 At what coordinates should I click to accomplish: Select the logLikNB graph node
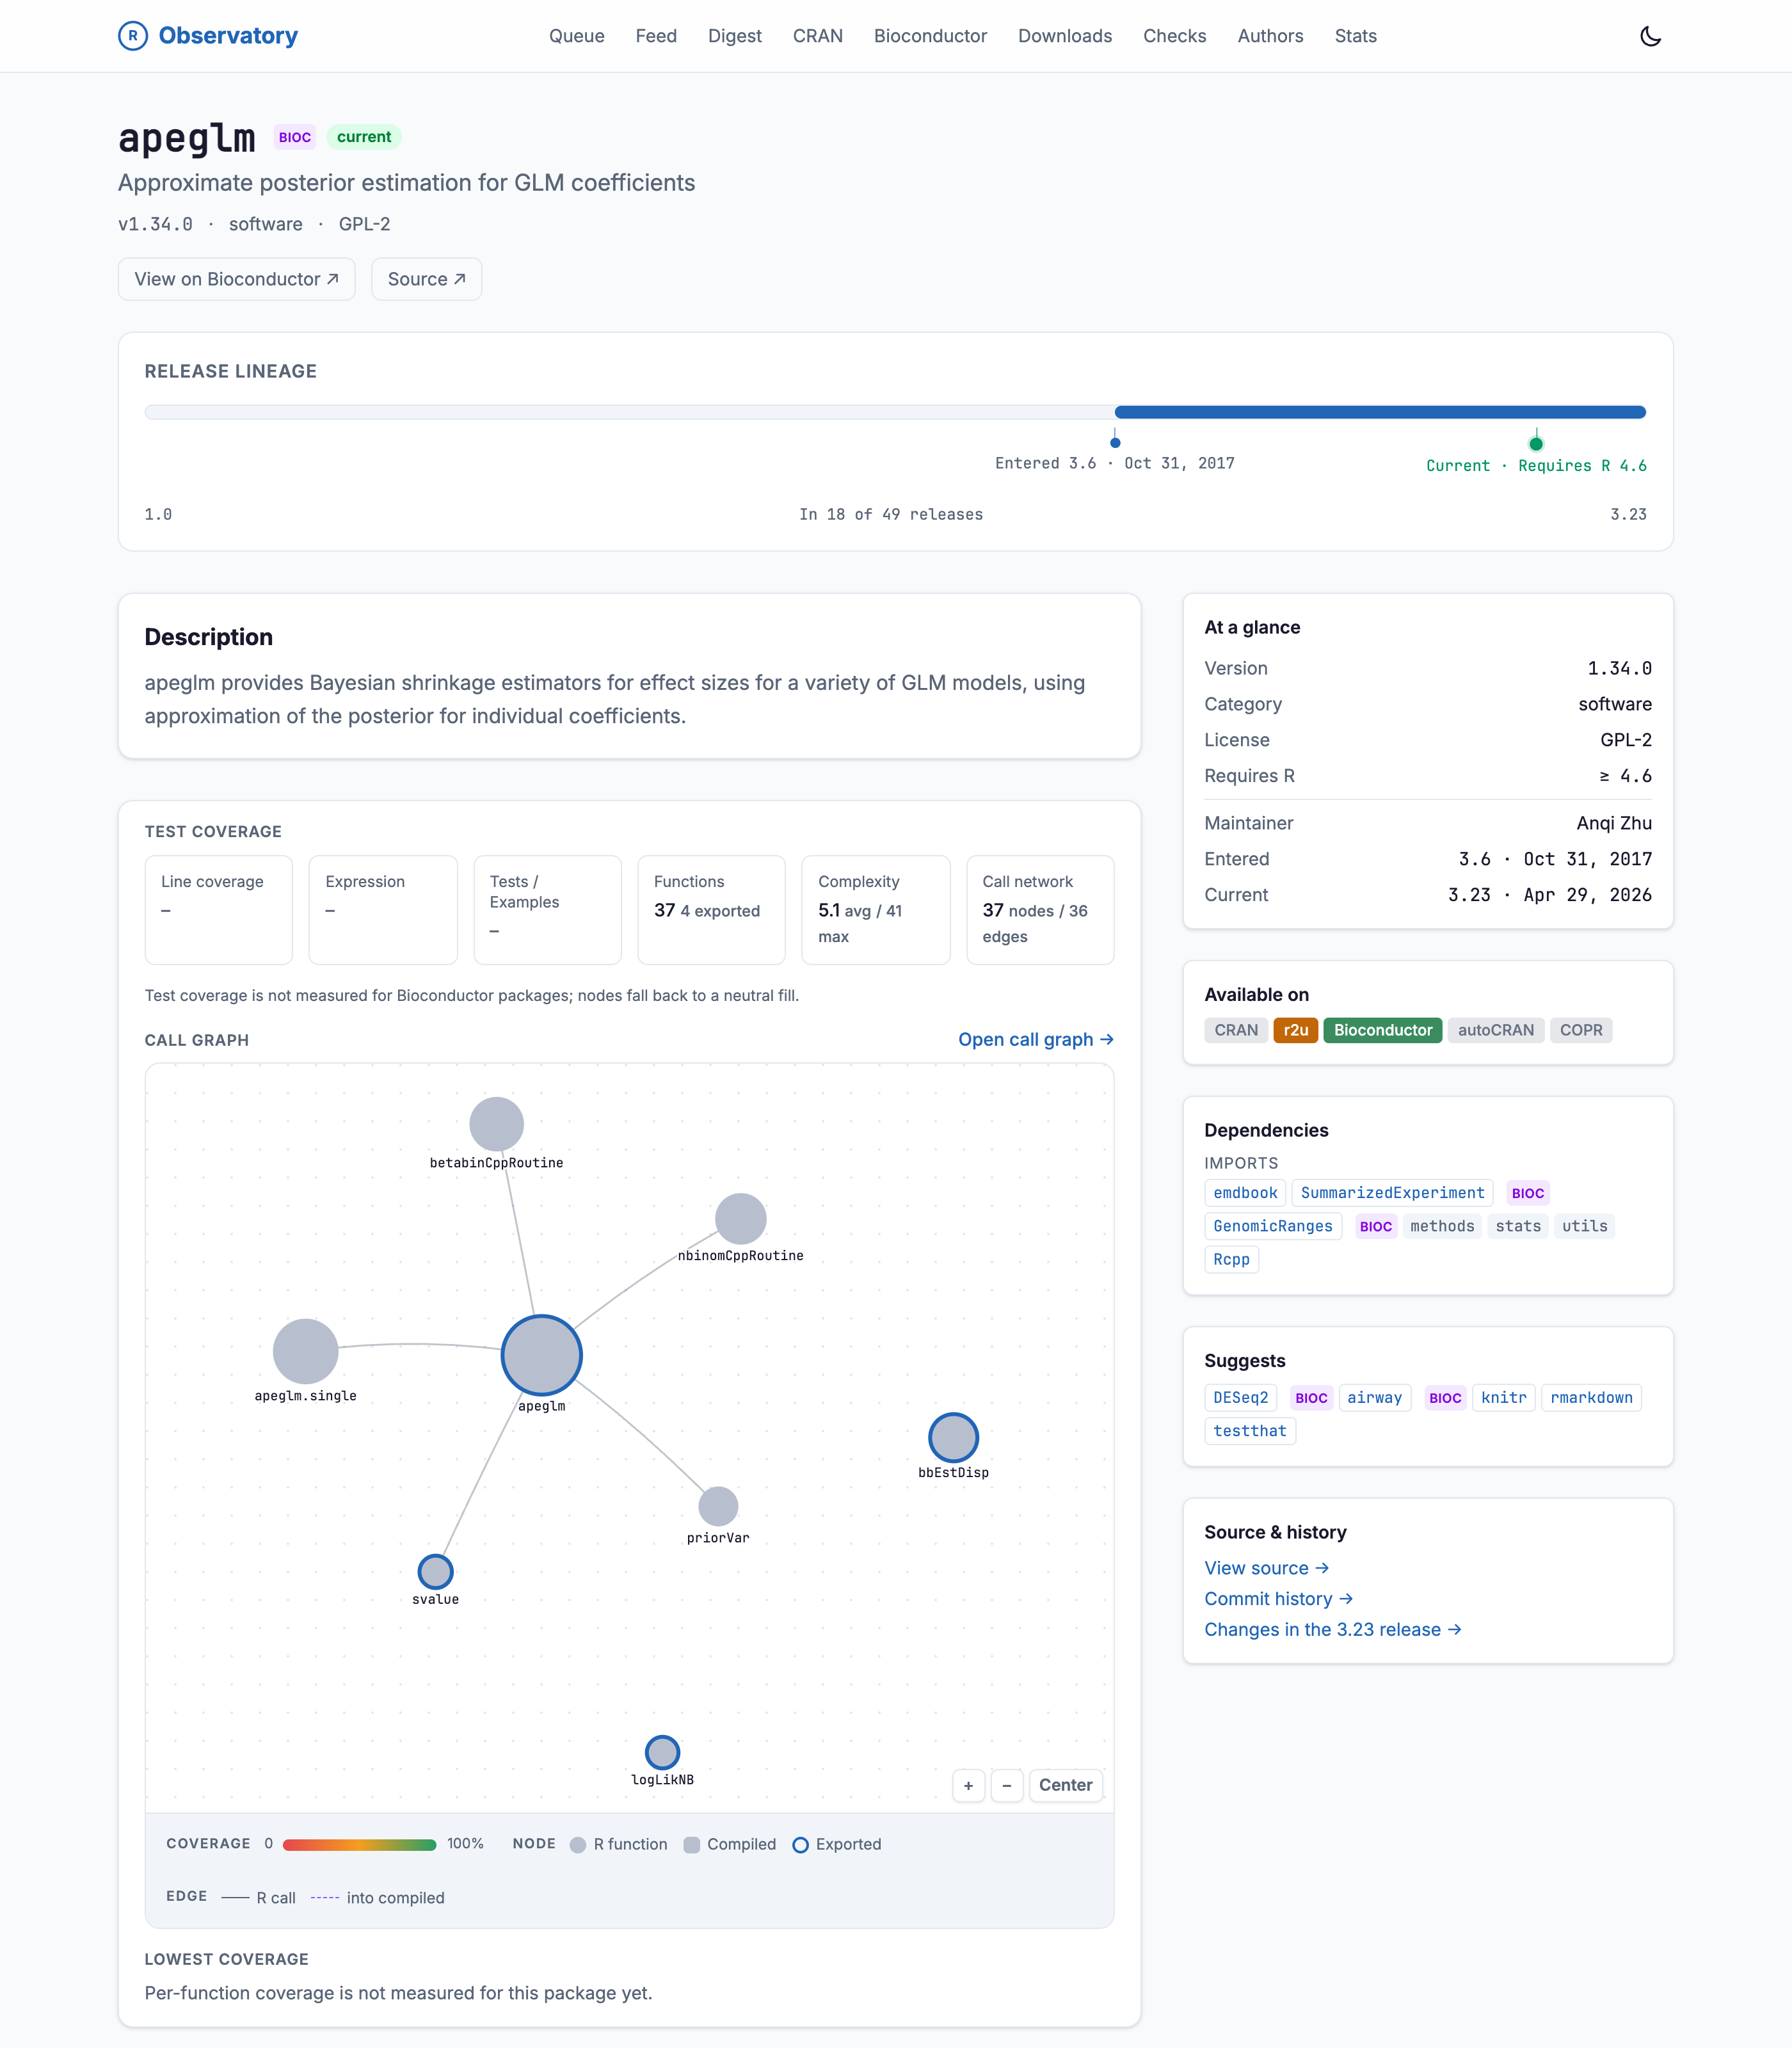(662, 1752)
